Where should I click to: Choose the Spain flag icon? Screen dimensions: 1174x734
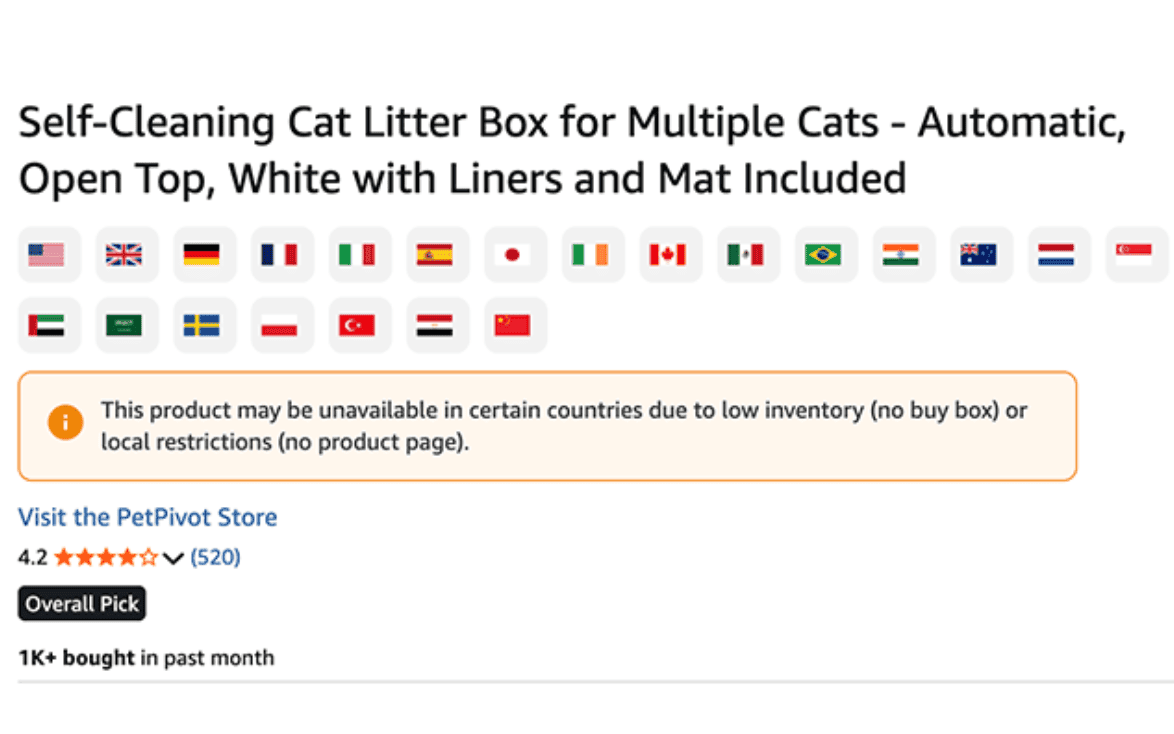(x=435, y=255)
